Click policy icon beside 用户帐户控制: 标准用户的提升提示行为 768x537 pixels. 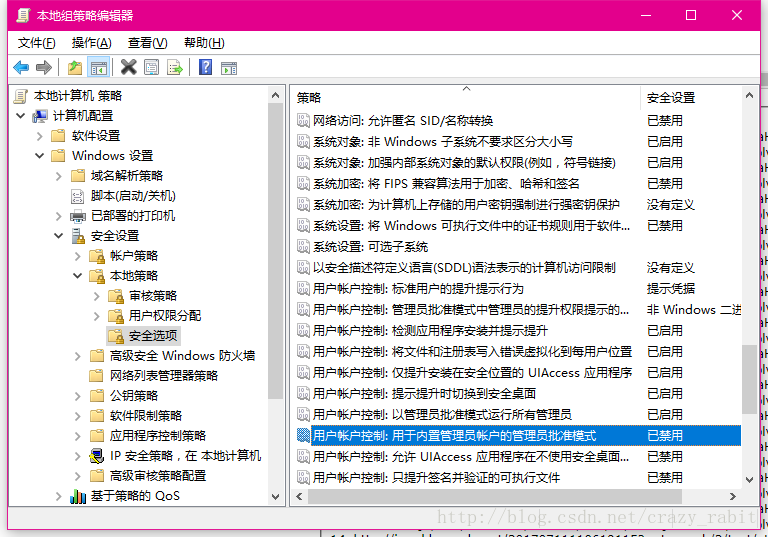pyautogui.click(x=303, y=288)
